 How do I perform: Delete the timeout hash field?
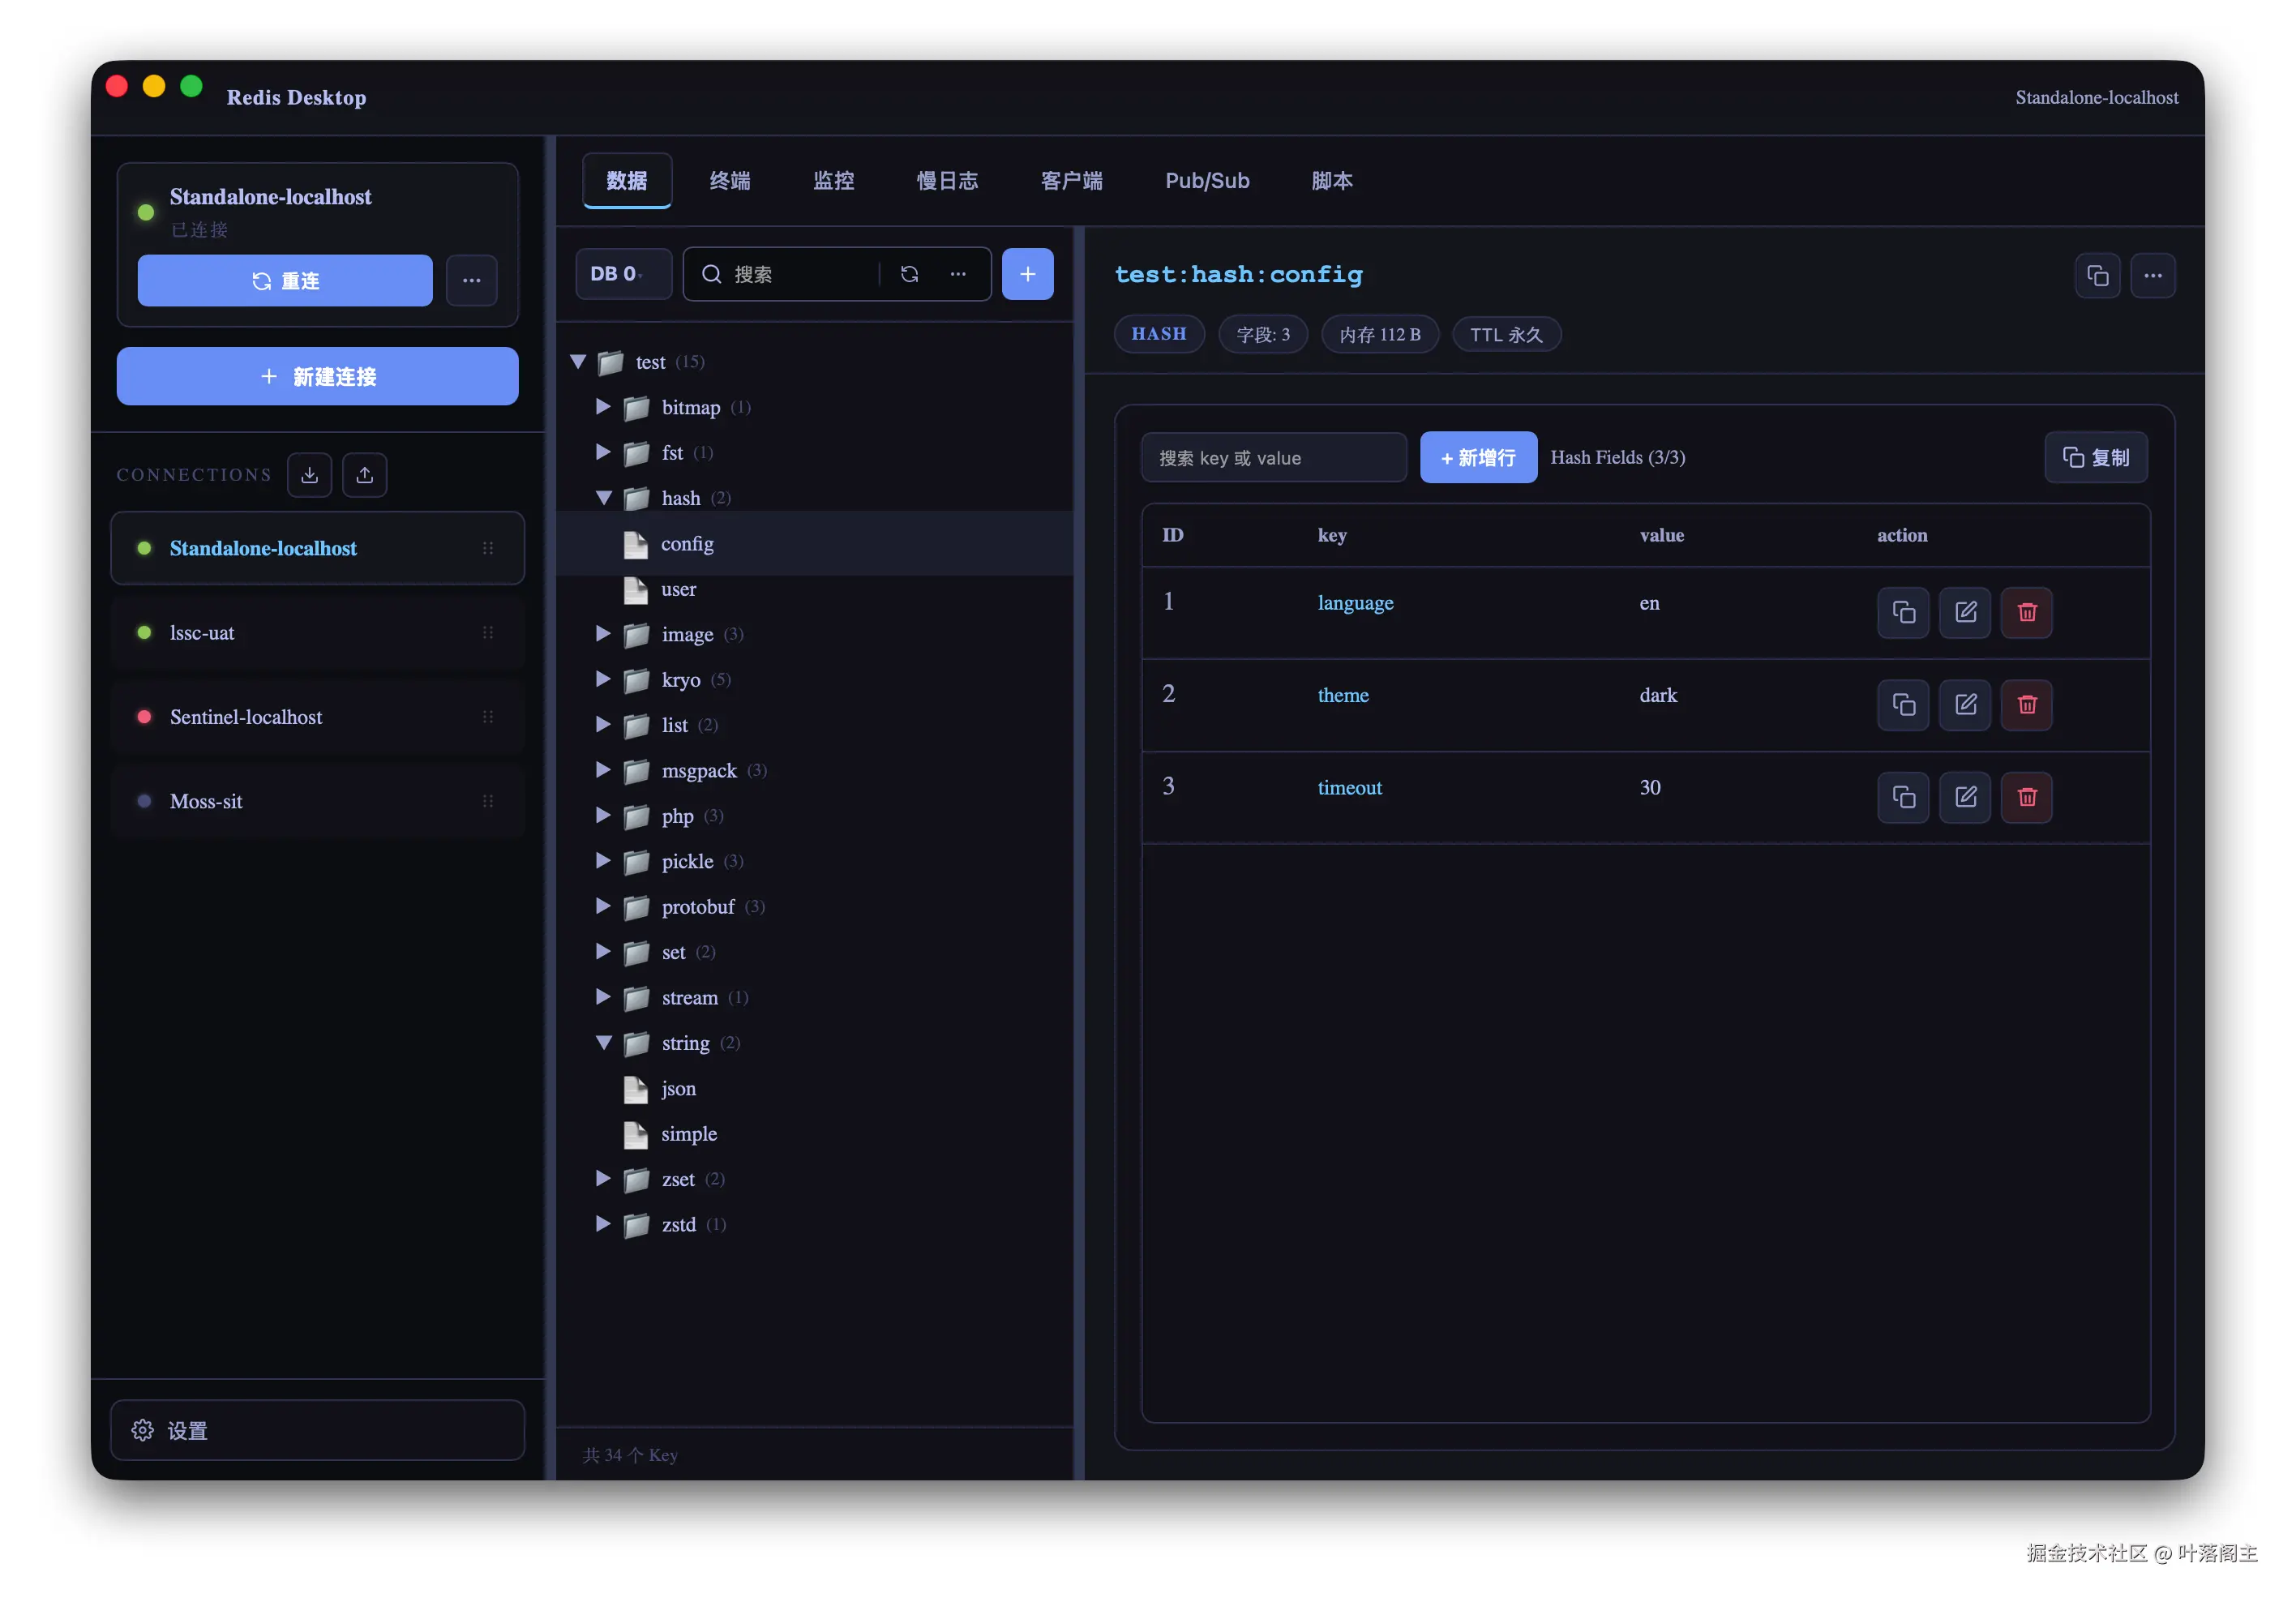click(x=2027, y=797)
